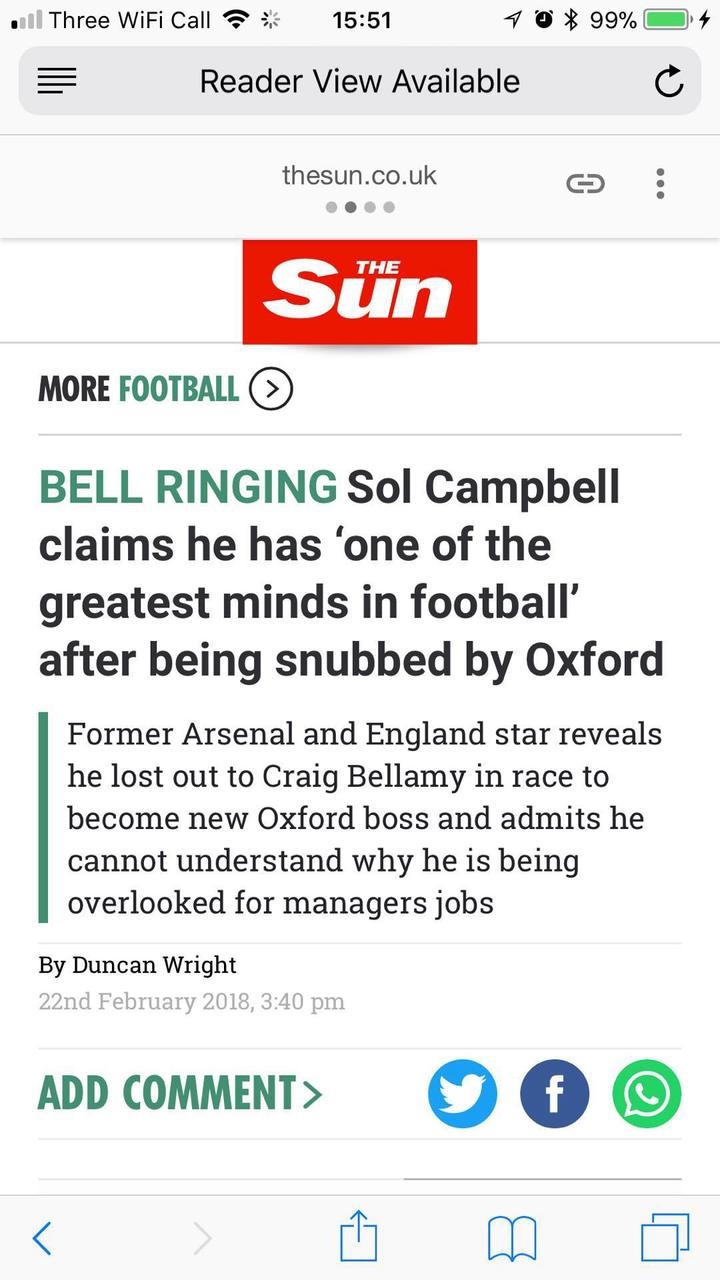720x1280 pixels.
Task: Open the Reader View lines icon
Action: 57,82
